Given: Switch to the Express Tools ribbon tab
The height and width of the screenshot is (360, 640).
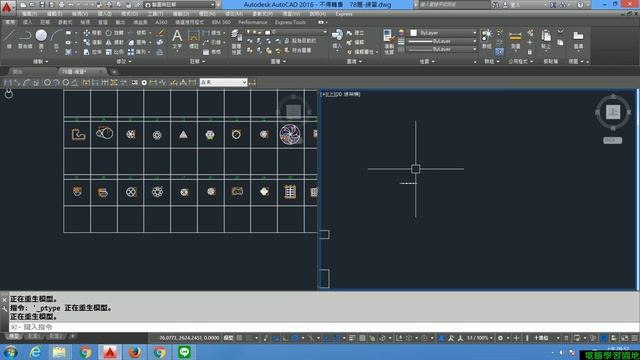Looking at the screenshot, I should tap(290, 22).
